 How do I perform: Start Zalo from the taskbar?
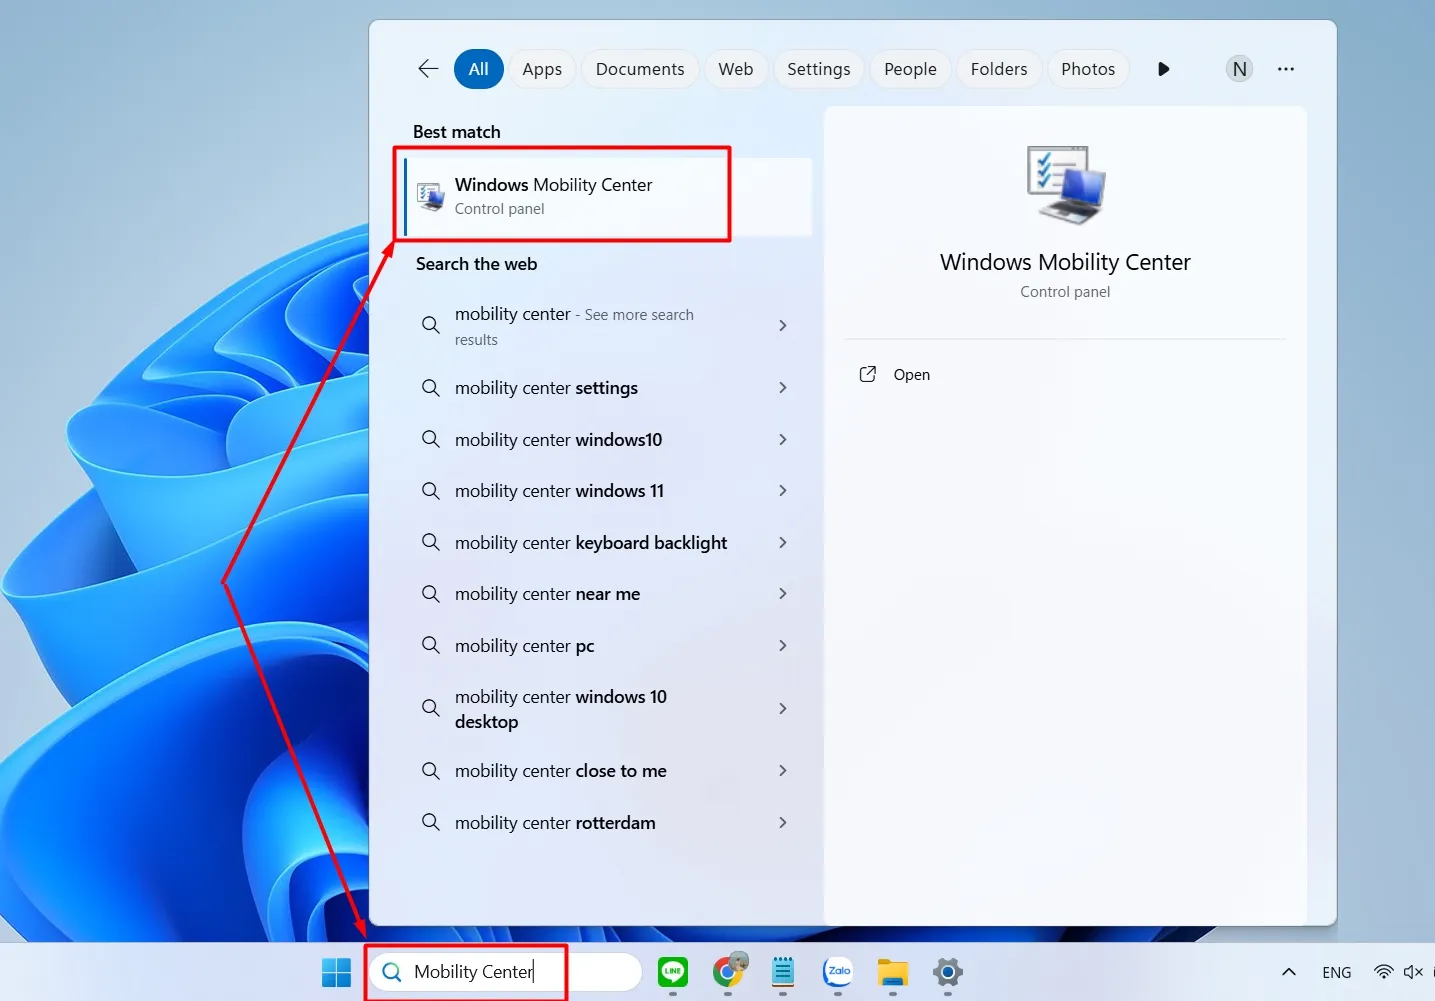tap(837, 972)
